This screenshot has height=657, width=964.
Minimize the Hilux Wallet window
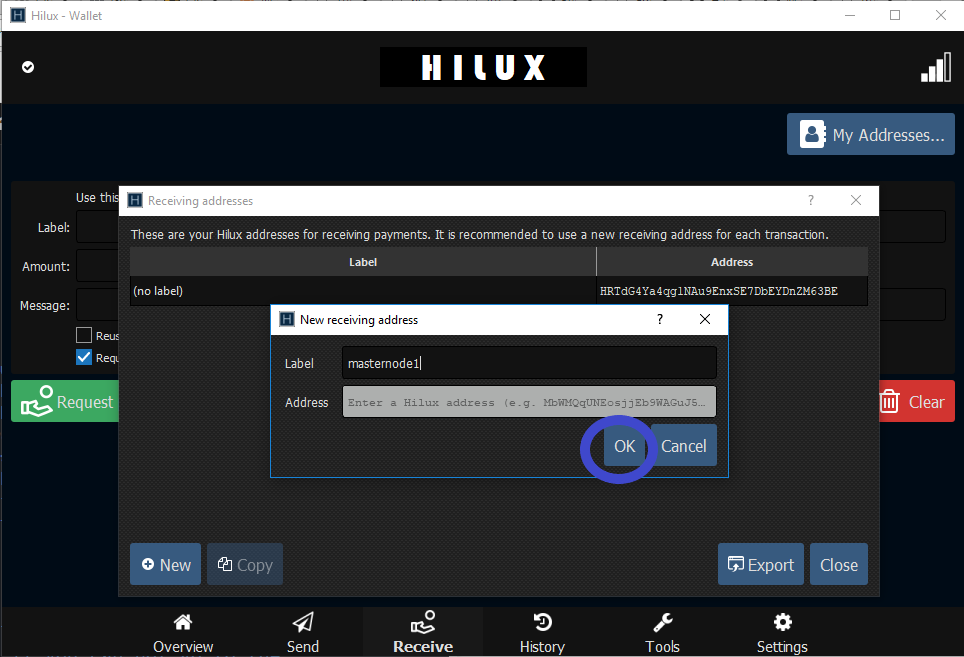point(850,15)
